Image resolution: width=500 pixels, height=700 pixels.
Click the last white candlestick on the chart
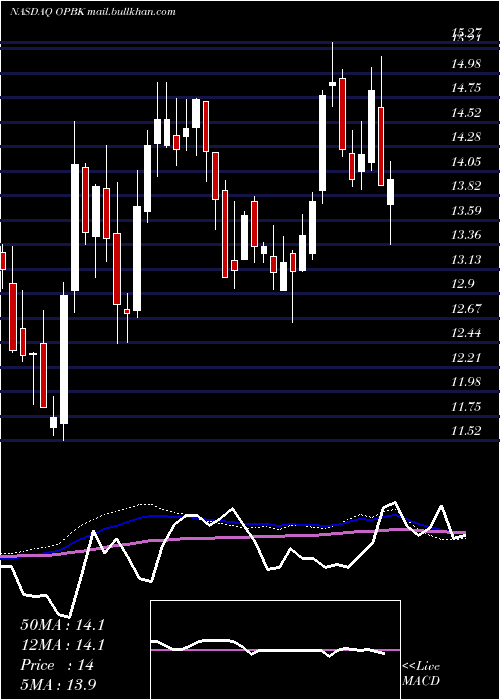coord(391,192)
